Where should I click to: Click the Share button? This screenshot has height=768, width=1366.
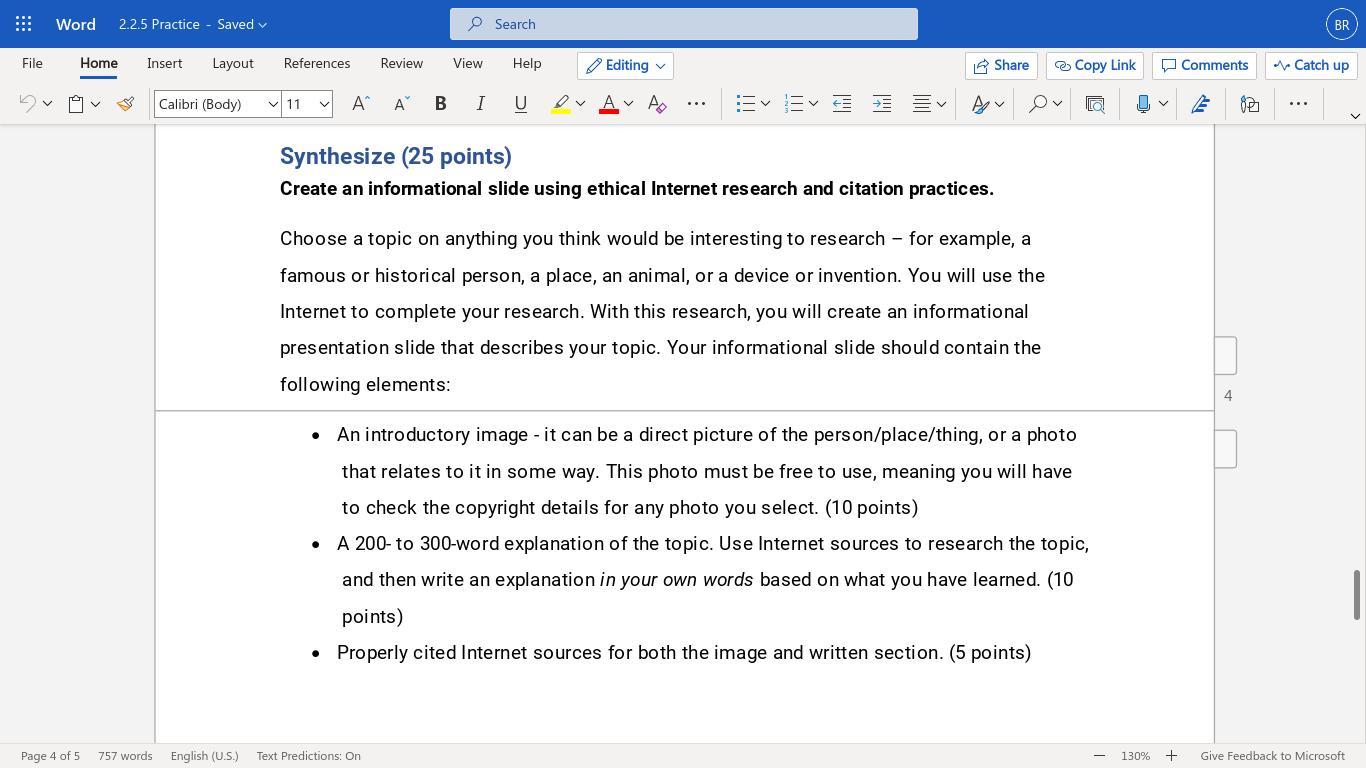pyautogui.click(x=1001, y=66)
